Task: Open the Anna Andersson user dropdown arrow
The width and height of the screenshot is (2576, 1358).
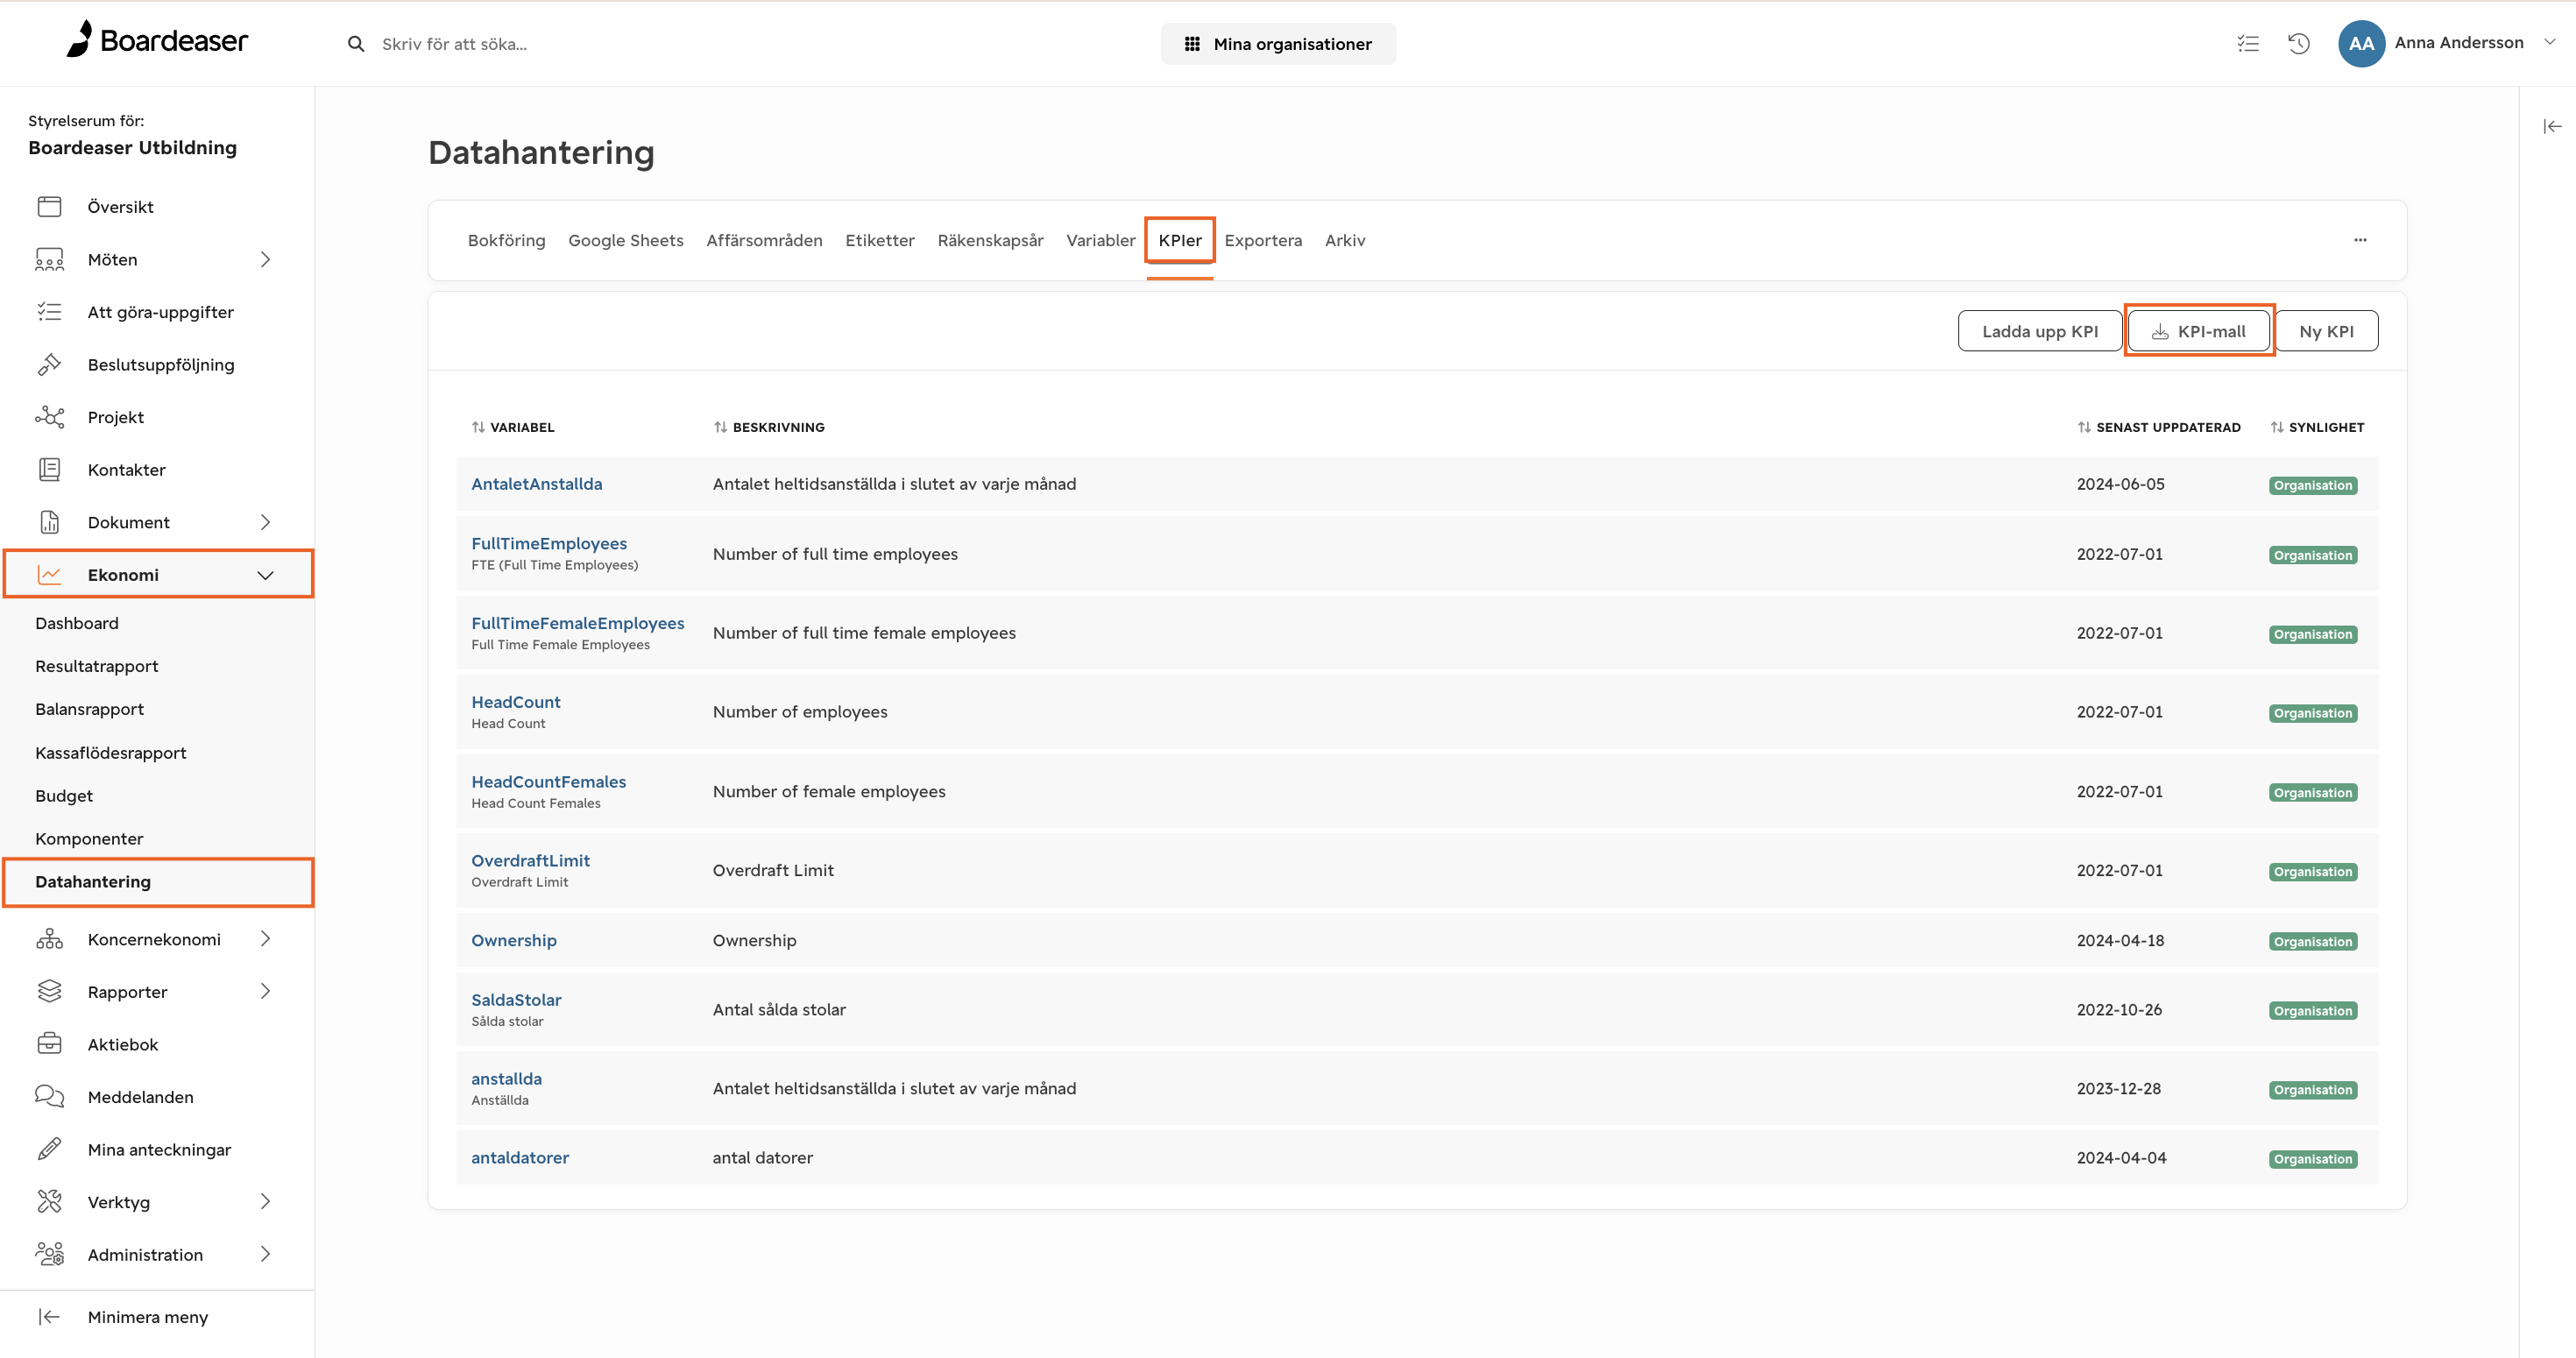Action: coord(2549,42)
